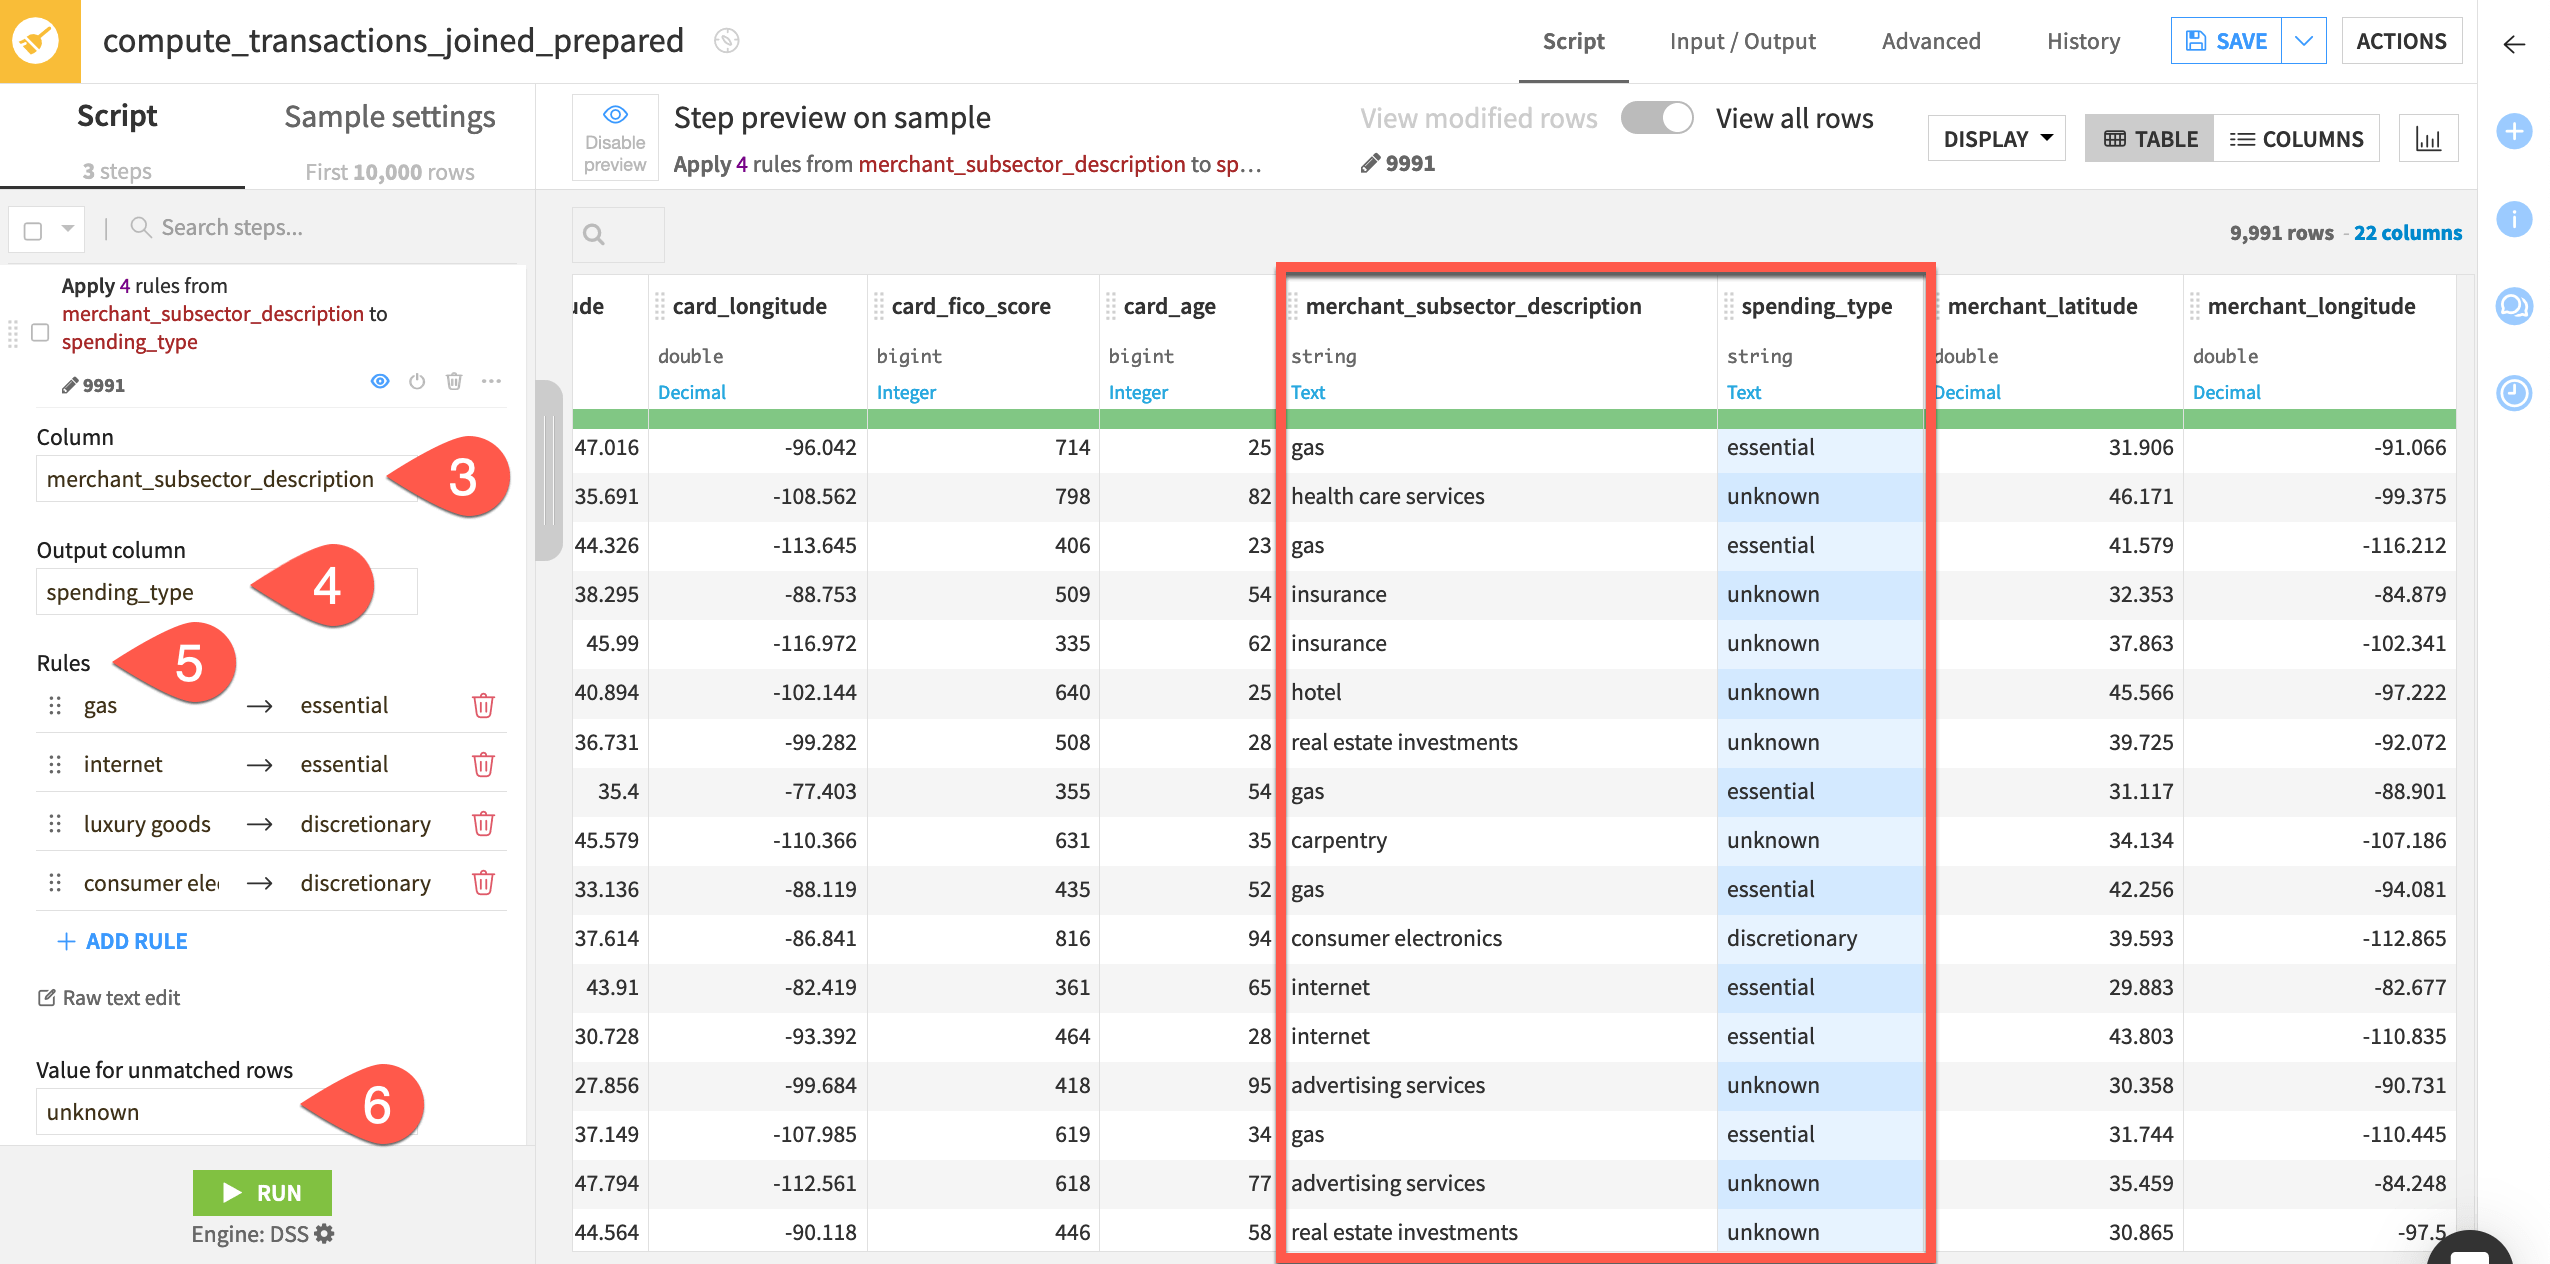This screenshot has width=2550, height=1264.
Task: Switch to COLUMNS view
Action: [2296, 139]
